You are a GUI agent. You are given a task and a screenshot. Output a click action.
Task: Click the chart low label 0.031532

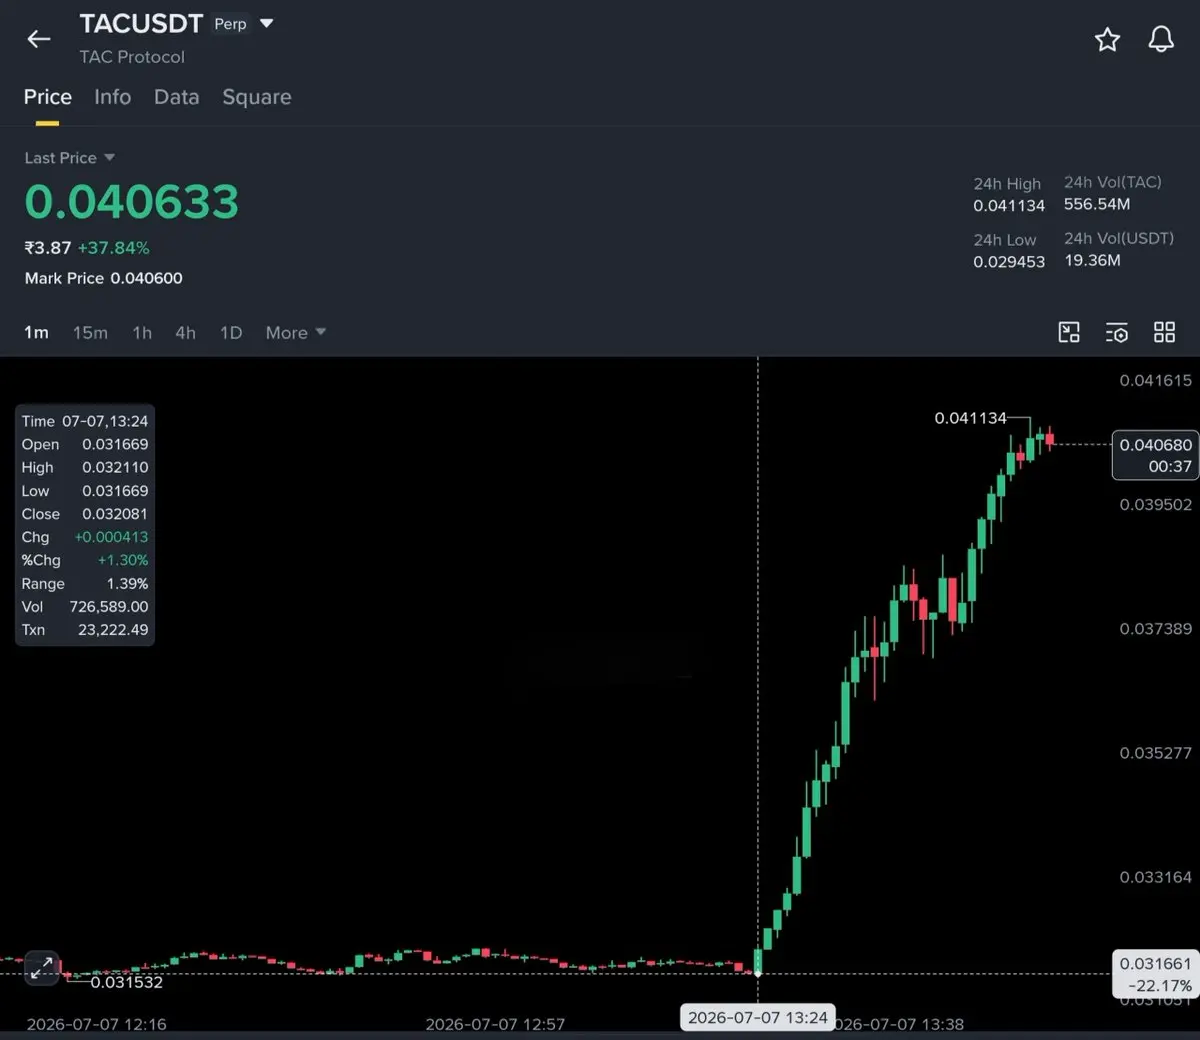click(127, 982)
